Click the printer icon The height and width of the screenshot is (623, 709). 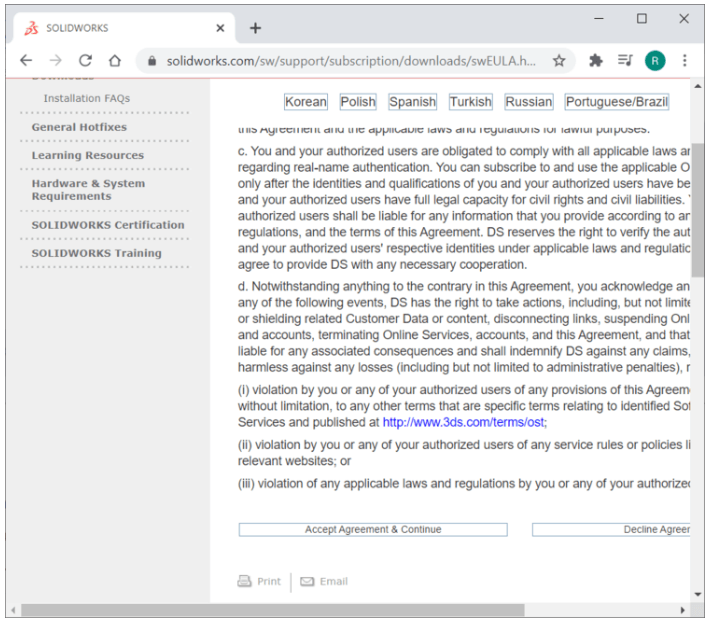pyautogui.click(x=244, y=581)
